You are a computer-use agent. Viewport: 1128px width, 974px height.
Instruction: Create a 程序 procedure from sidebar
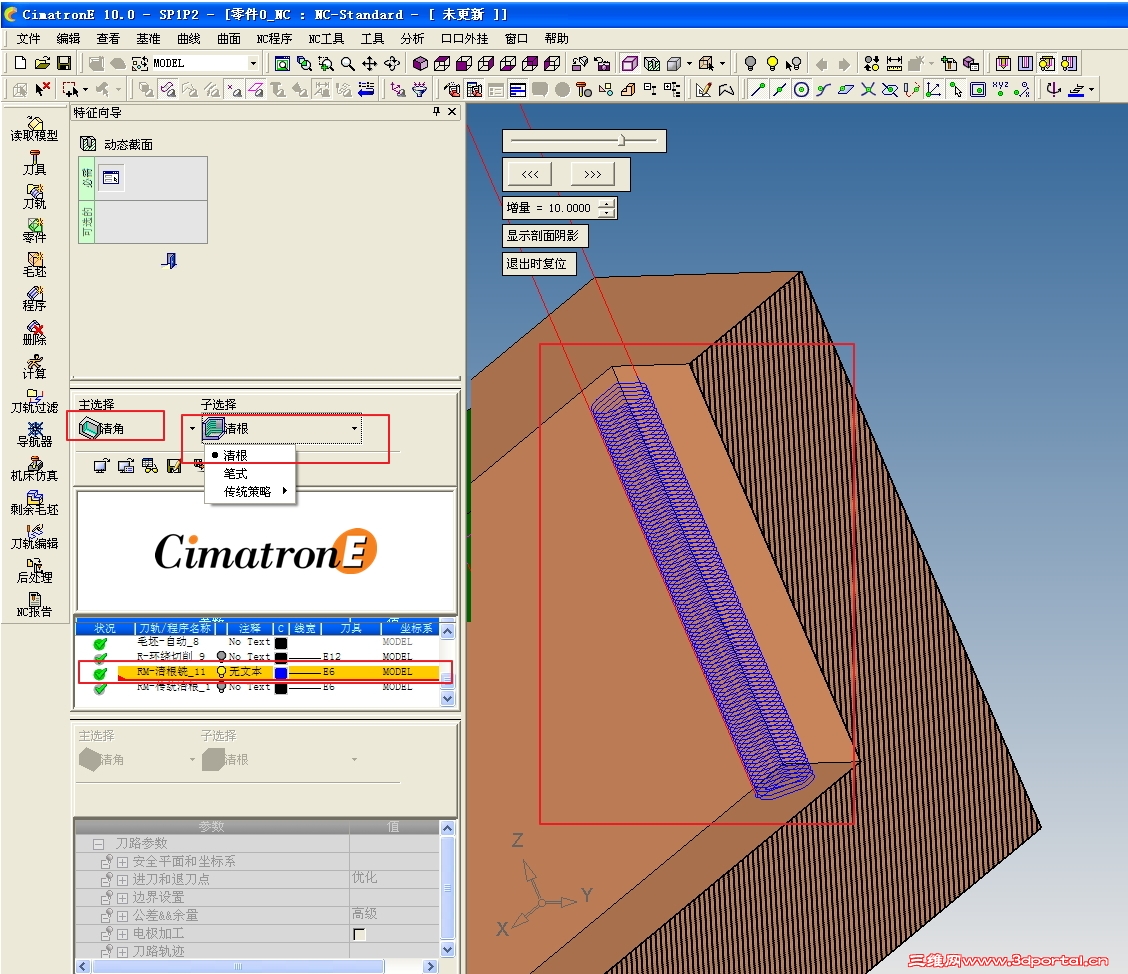click(34, 298)
